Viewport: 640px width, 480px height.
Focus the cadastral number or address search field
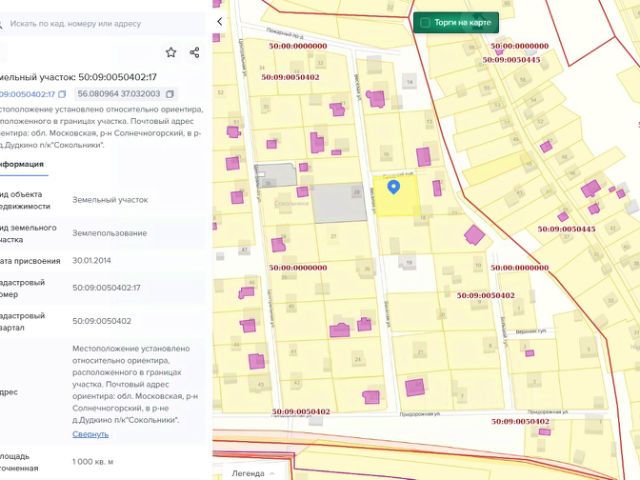pos(102,24)
